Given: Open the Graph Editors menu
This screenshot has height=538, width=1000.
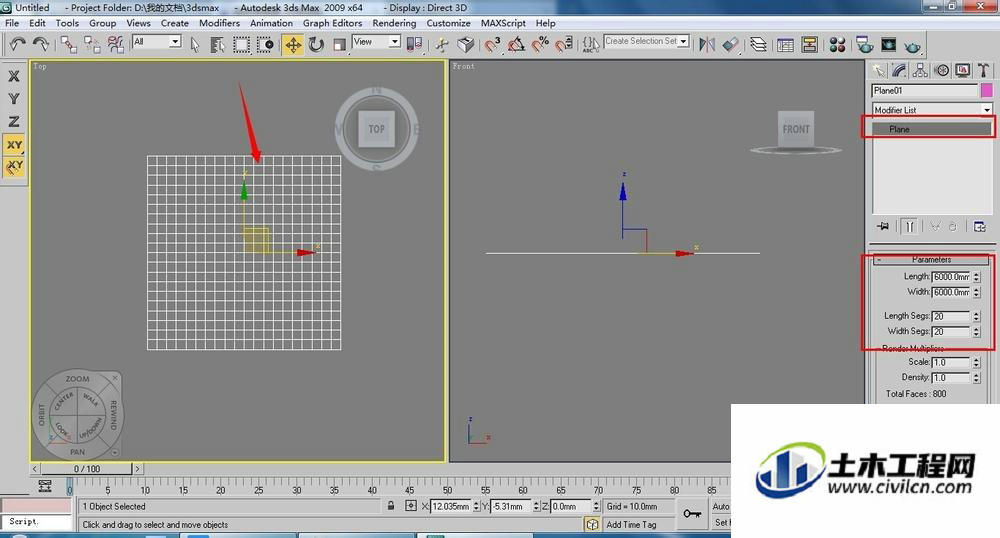Looking at the screenshot, I should (x=332, y=23).
